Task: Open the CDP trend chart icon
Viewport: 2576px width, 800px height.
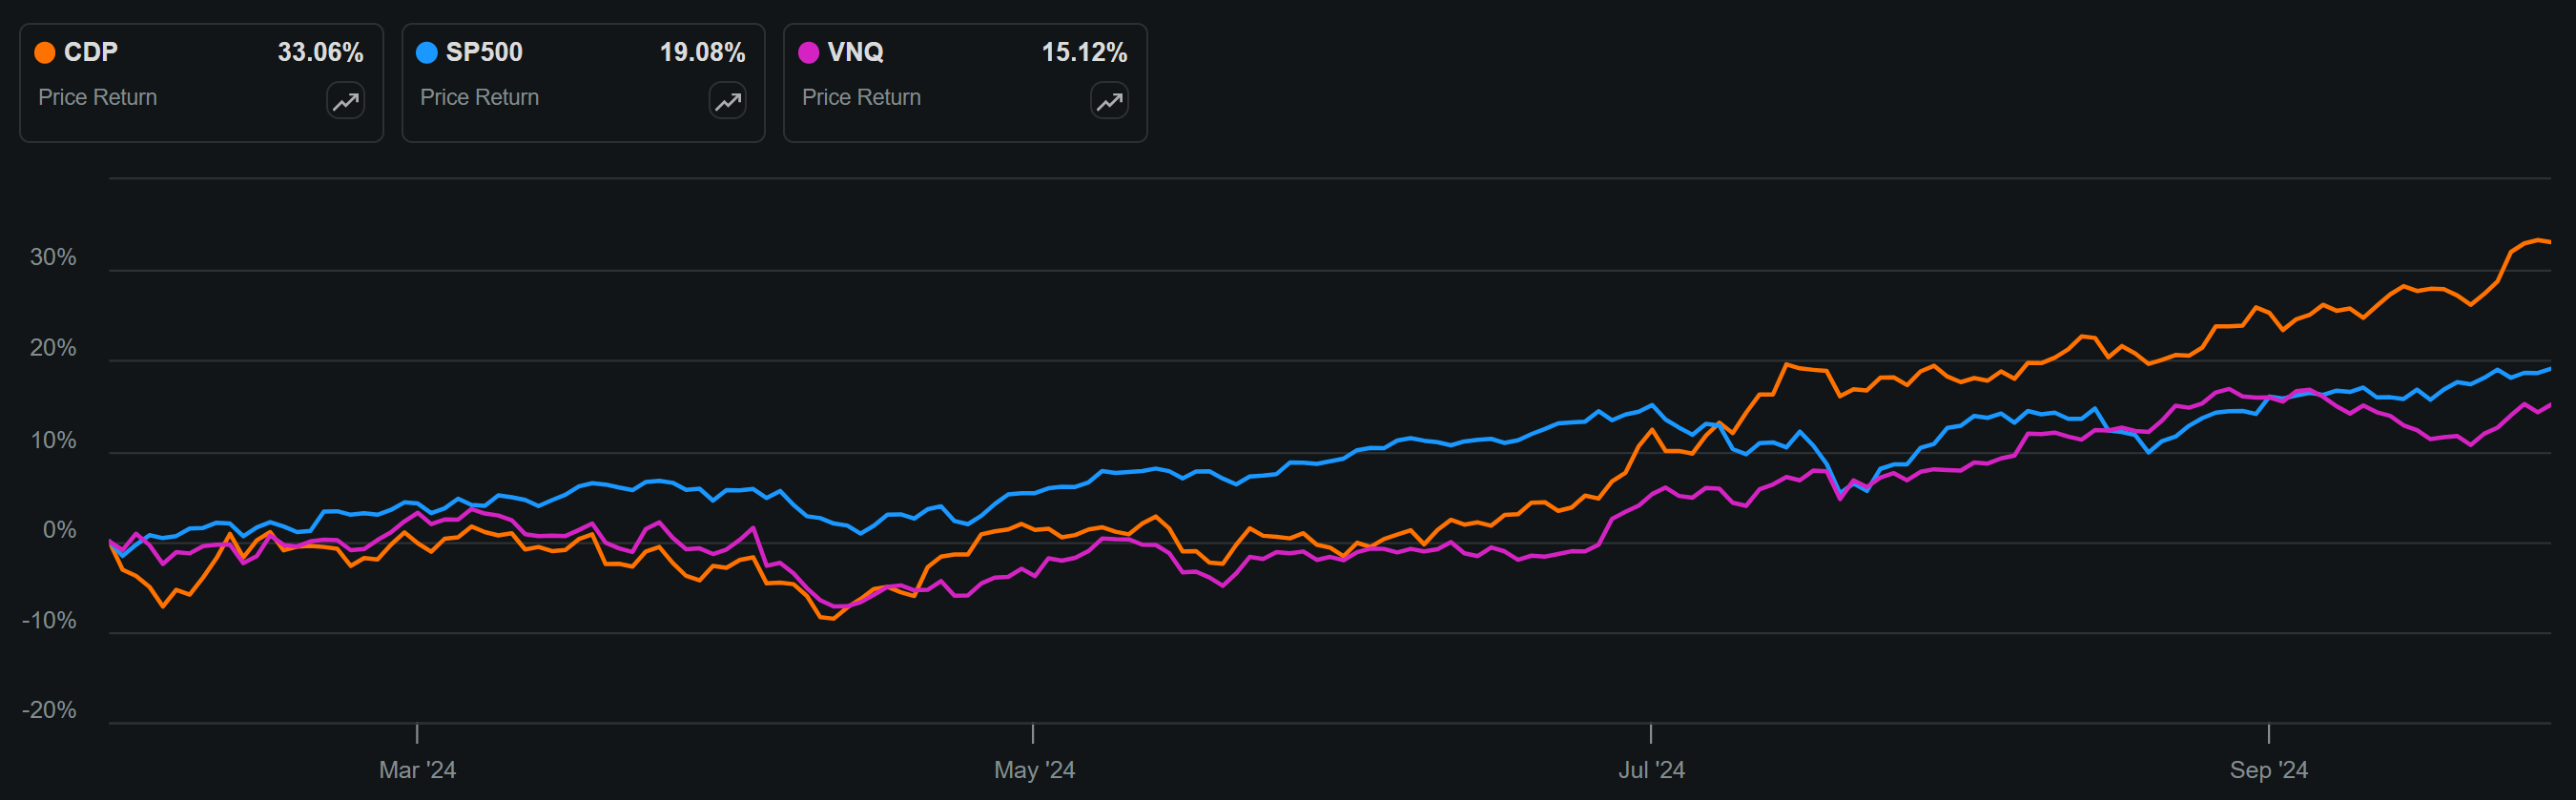Action: pos(346,101)
